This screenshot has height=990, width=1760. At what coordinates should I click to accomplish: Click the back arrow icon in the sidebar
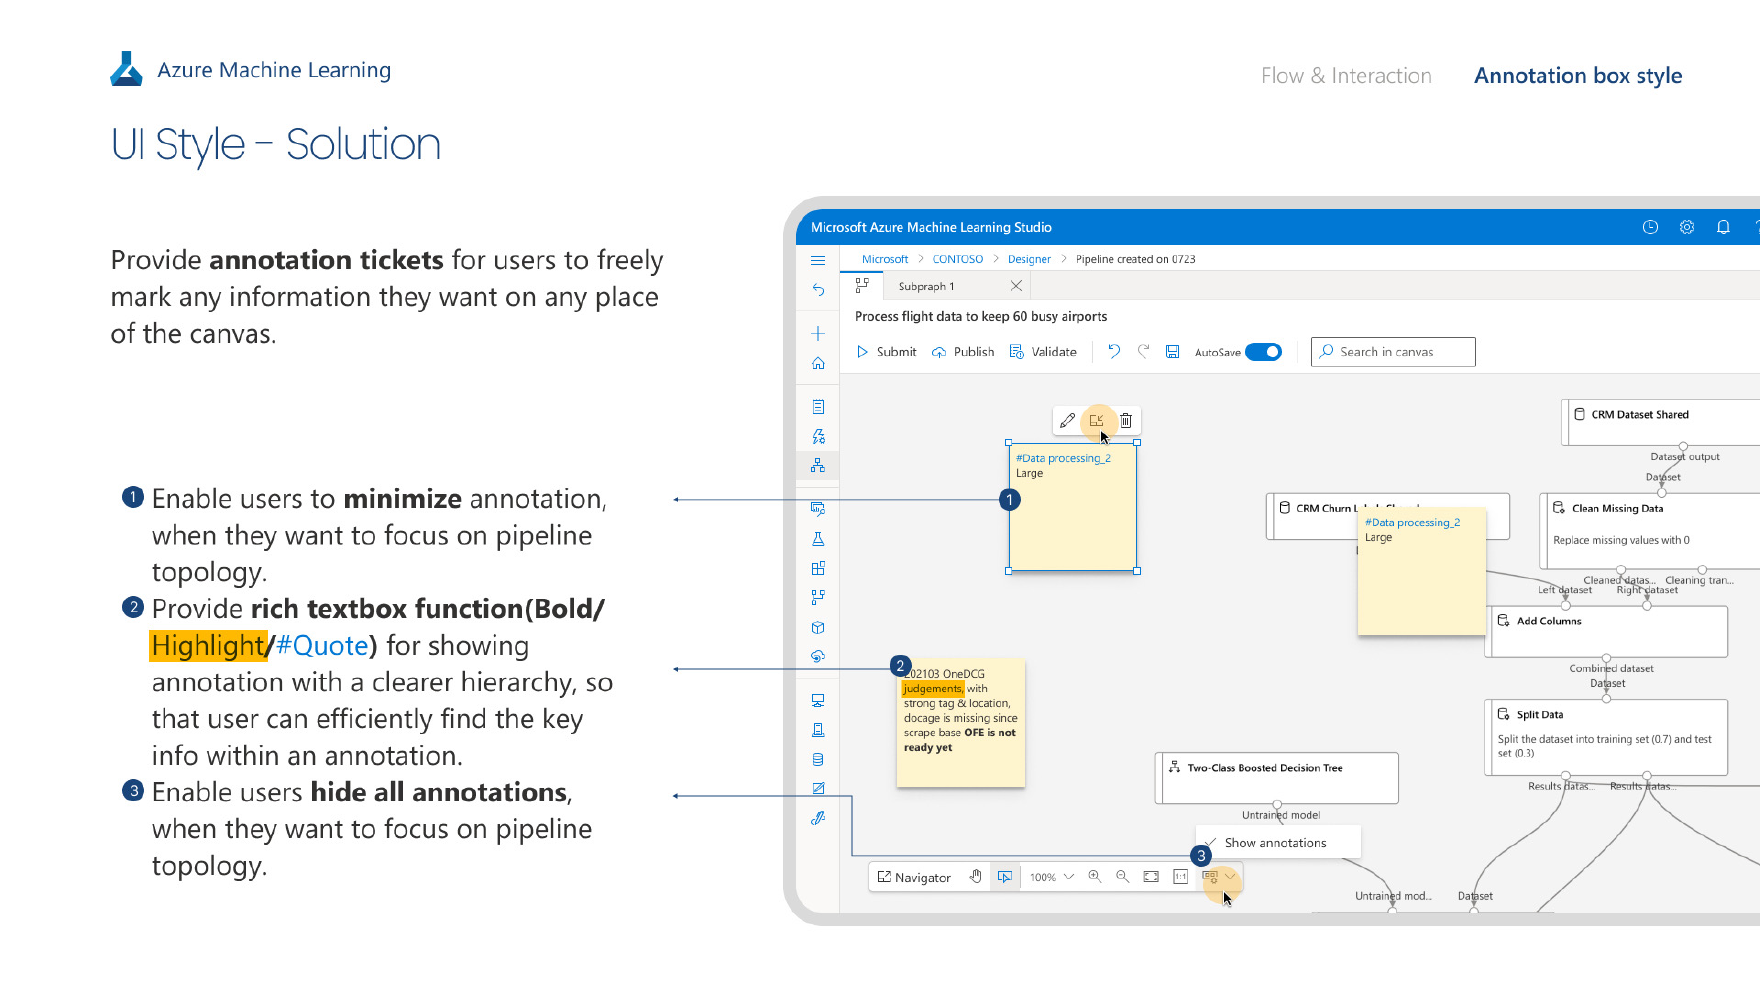point(818,289)
